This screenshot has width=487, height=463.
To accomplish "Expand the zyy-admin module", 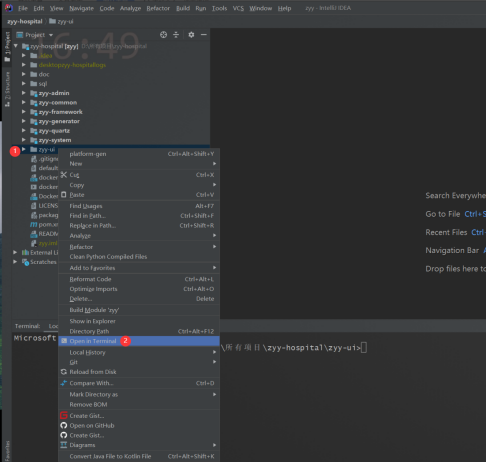I will [24, 93].
